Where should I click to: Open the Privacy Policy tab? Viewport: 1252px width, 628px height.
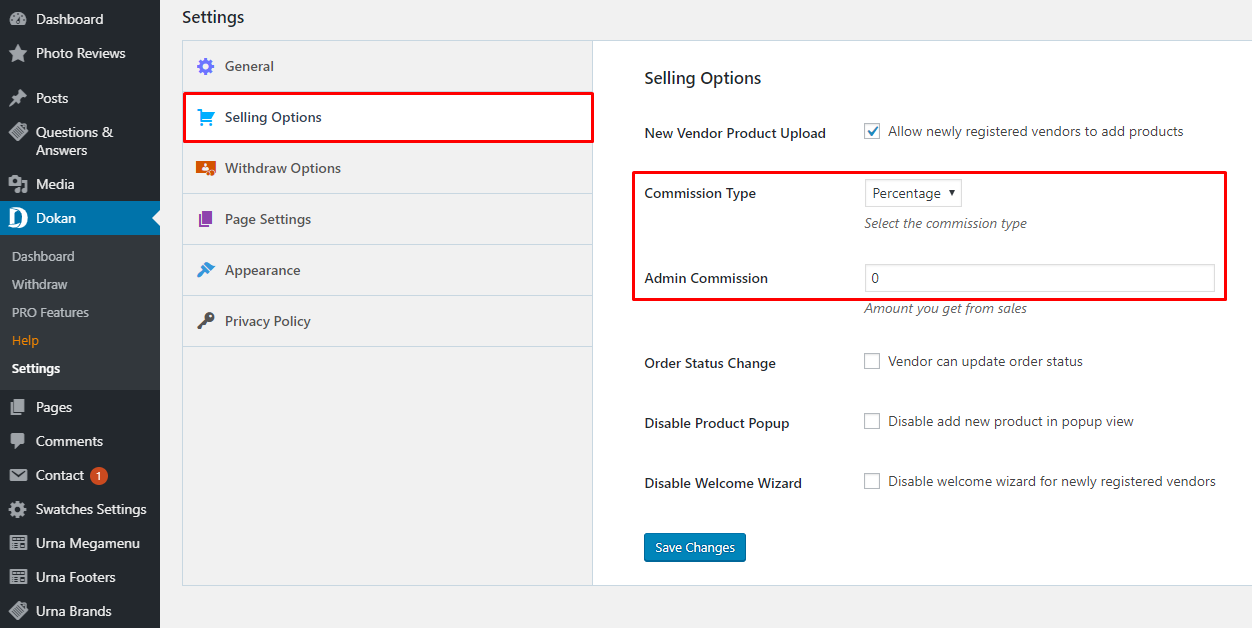(x=388, y=321)
